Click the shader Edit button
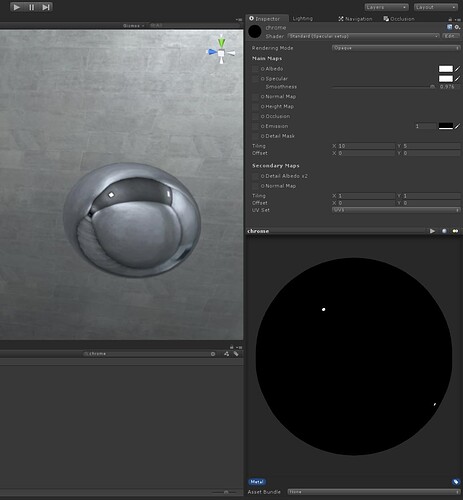Viewport: 463px width, 500px height. pyautogui.click(x=450, y=36)
